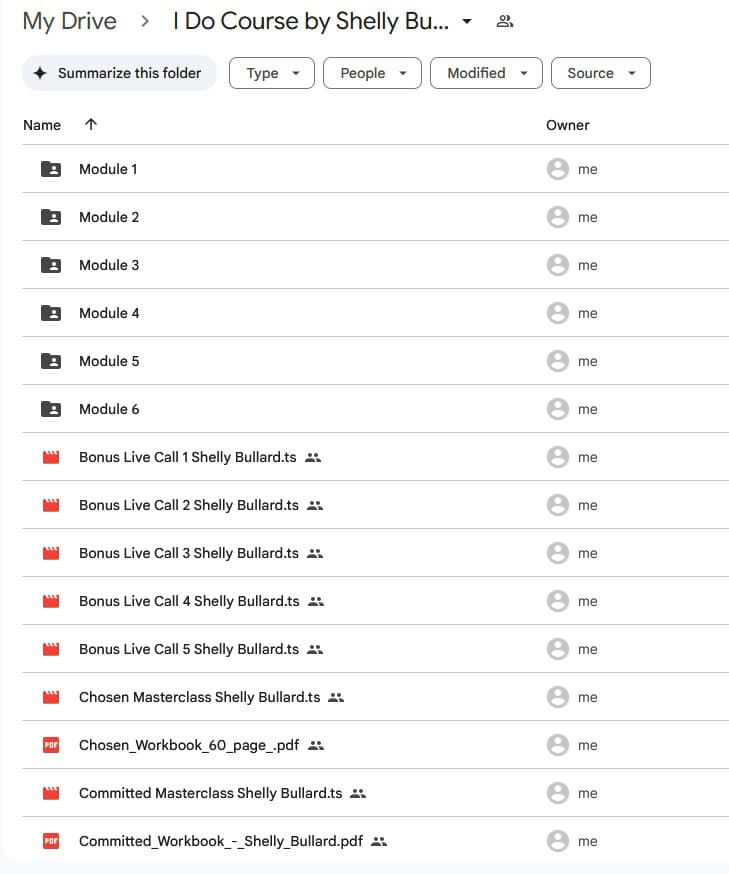Image resolution: width=729 pixels, height=874 pixels.
Task: Click shared icon next to Bonus Live Call 2
Action: click(x=315, y=506)
